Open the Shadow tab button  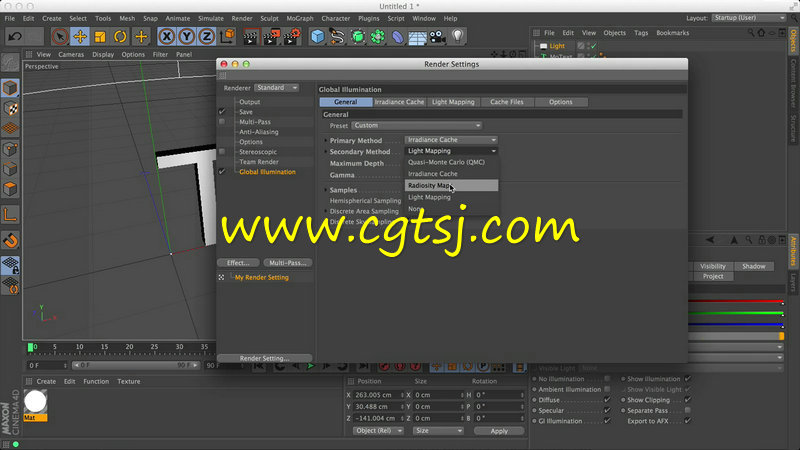point(754,266)
